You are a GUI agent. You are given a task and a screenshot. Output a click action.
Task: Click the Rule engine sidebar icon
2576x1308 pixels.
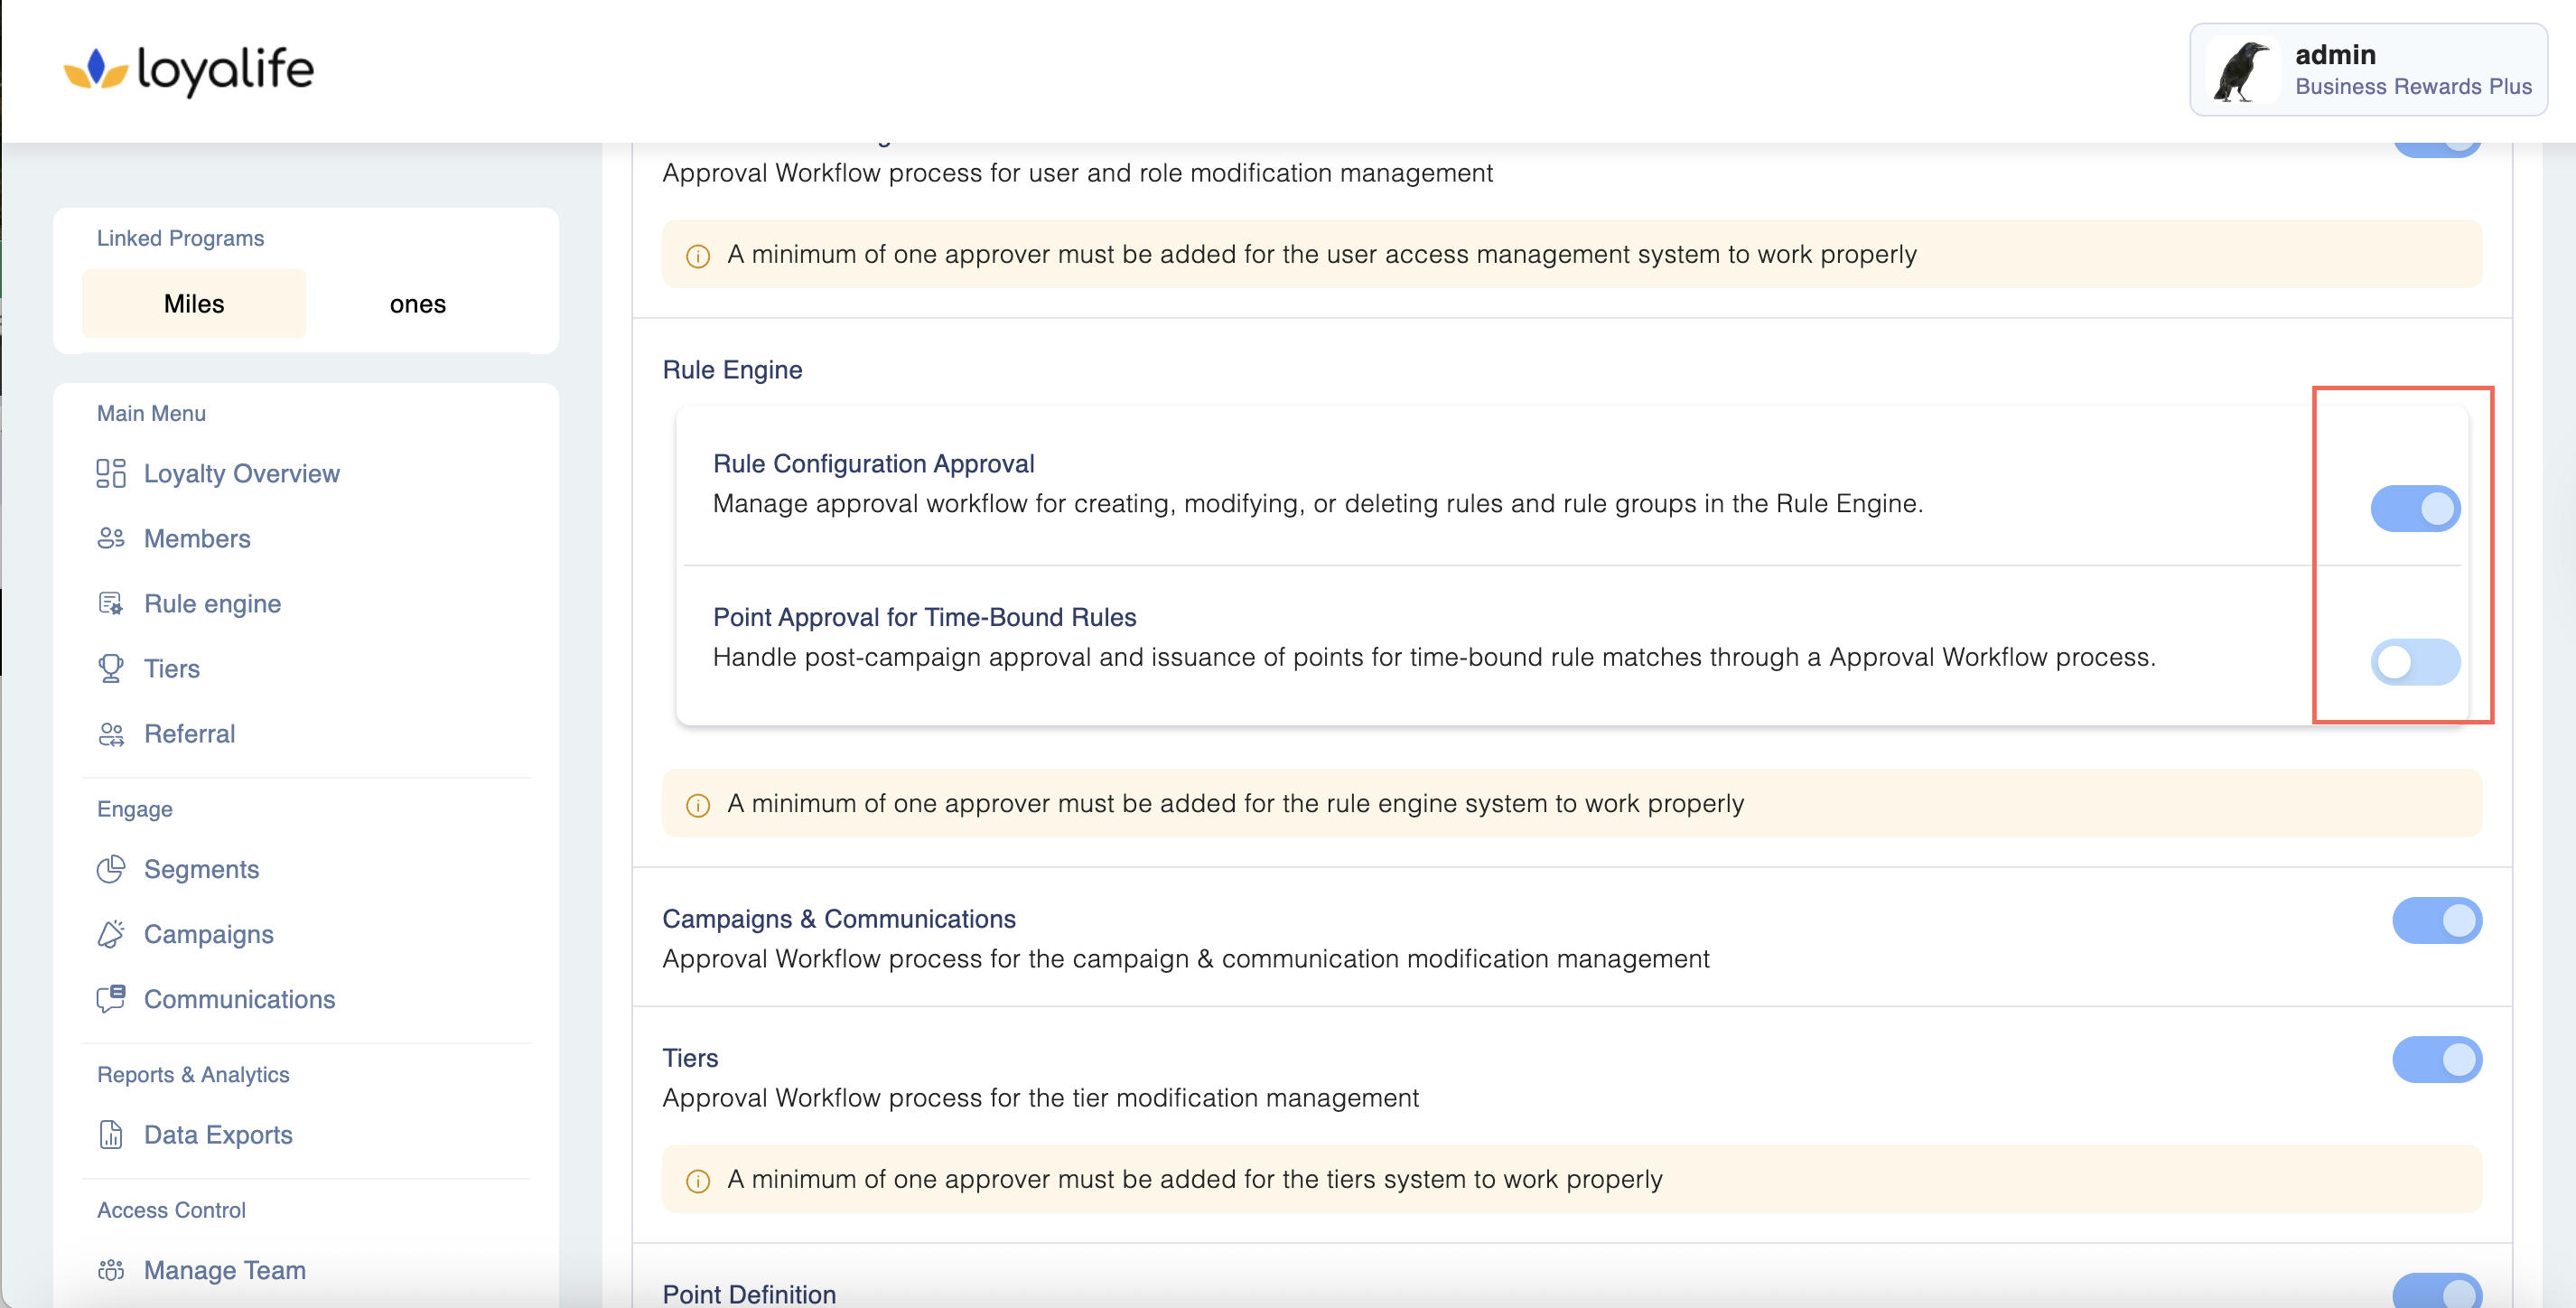click(110, 603)
